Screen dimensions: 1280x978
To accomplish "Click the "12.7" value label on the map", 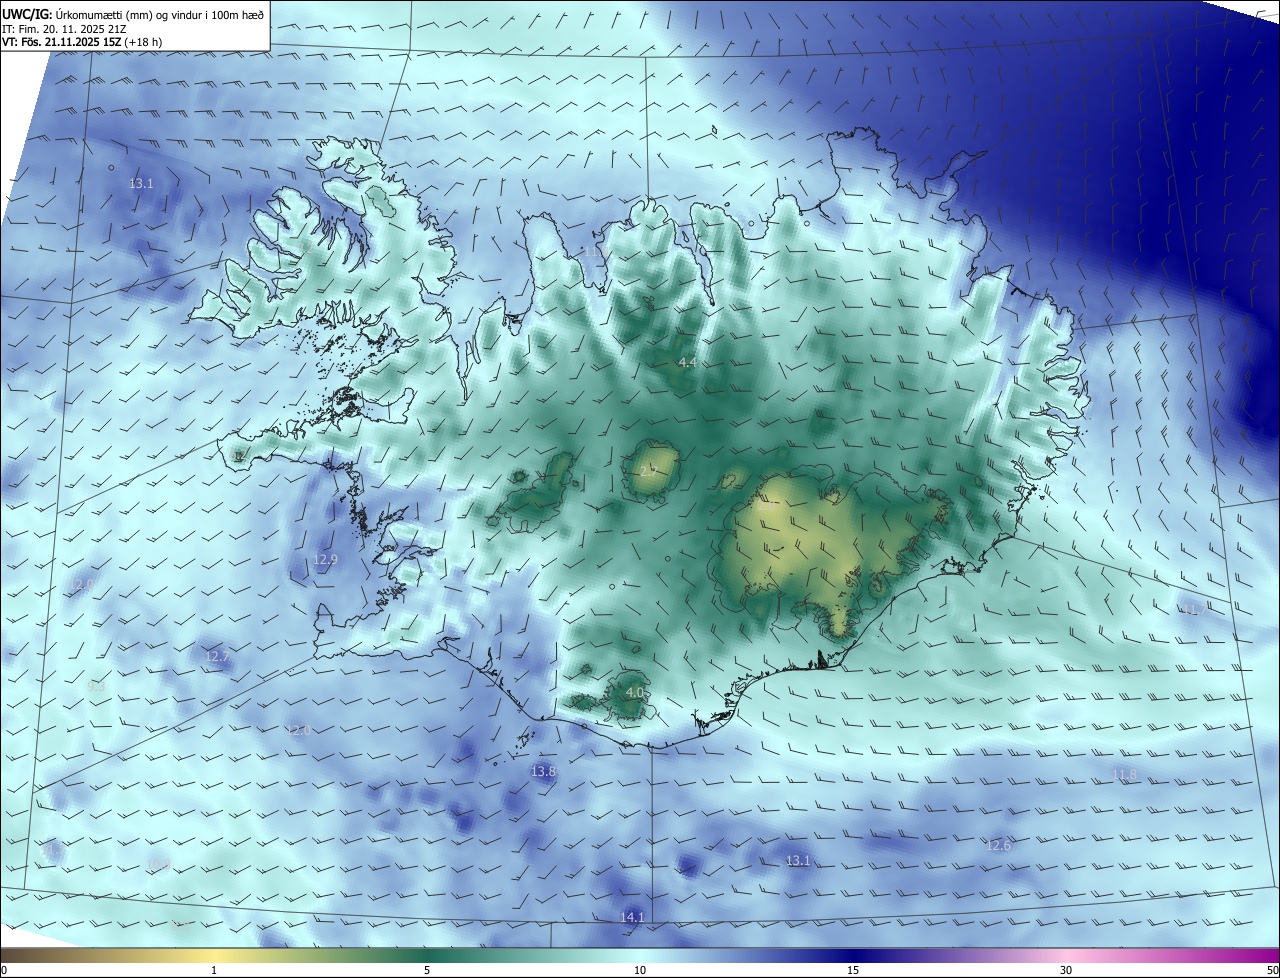I will pyautogui.click(x=217, y=656).
